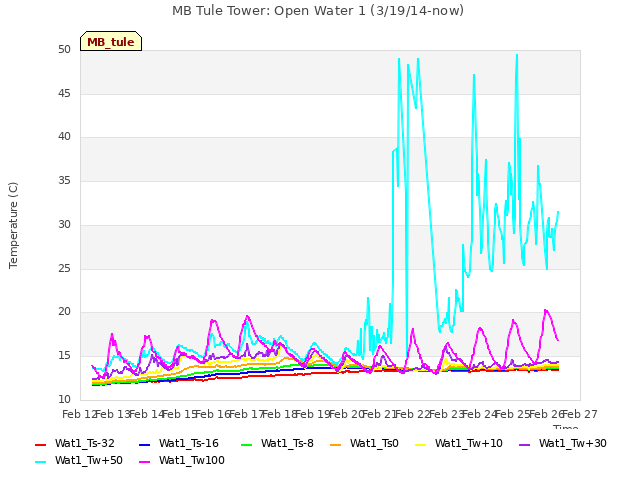Click the Feb 13 x-axis label
640x480 pixels.
113,415
